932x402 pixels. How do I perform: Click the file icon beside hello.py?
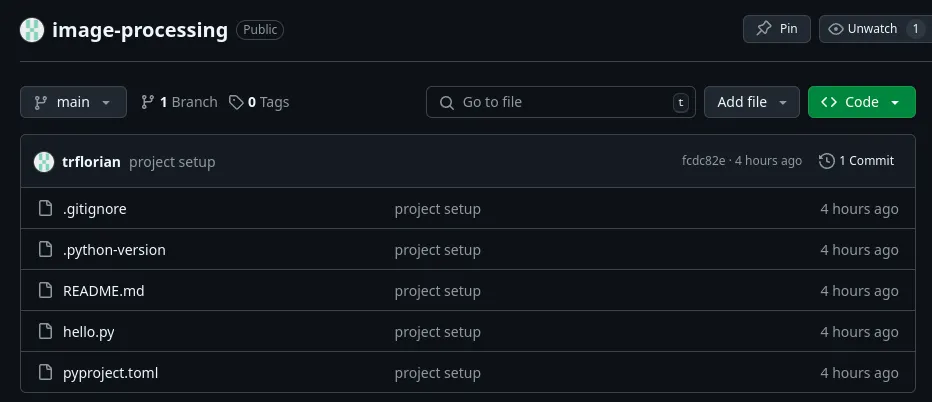pyautogui.click(x=44, y=332)
